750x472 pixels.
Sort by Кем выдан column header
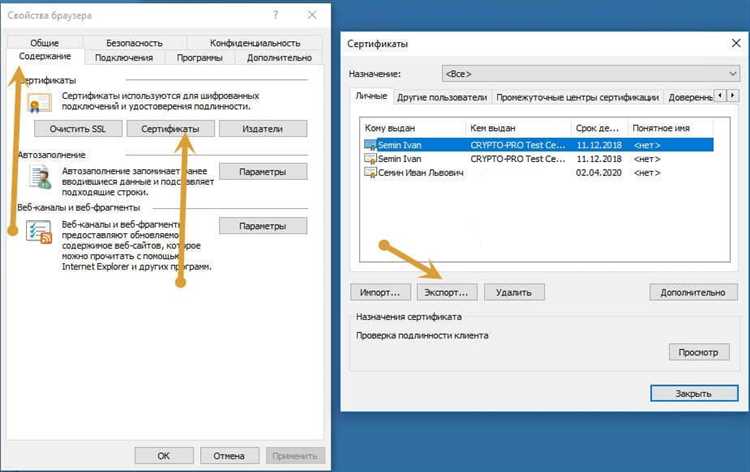pyautogui.click(x=518, y=128)
